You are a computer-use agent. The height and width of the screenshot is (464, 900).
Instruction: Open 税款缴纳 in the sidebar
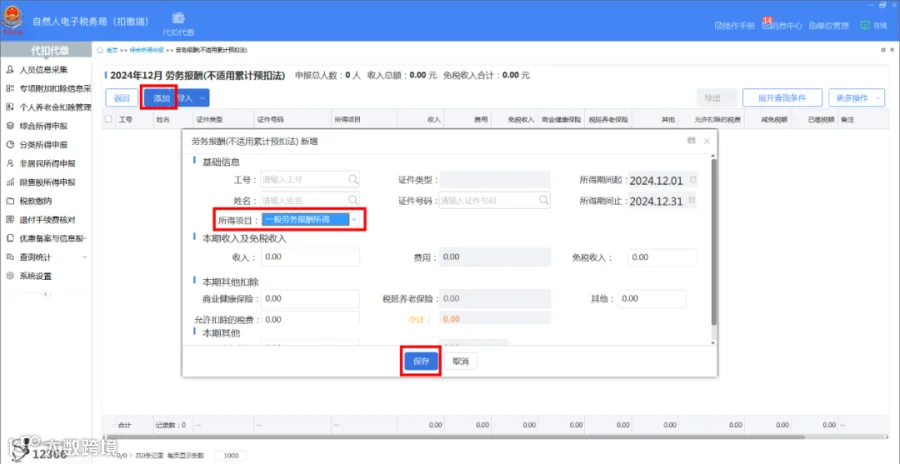click(x=36, y=201)
